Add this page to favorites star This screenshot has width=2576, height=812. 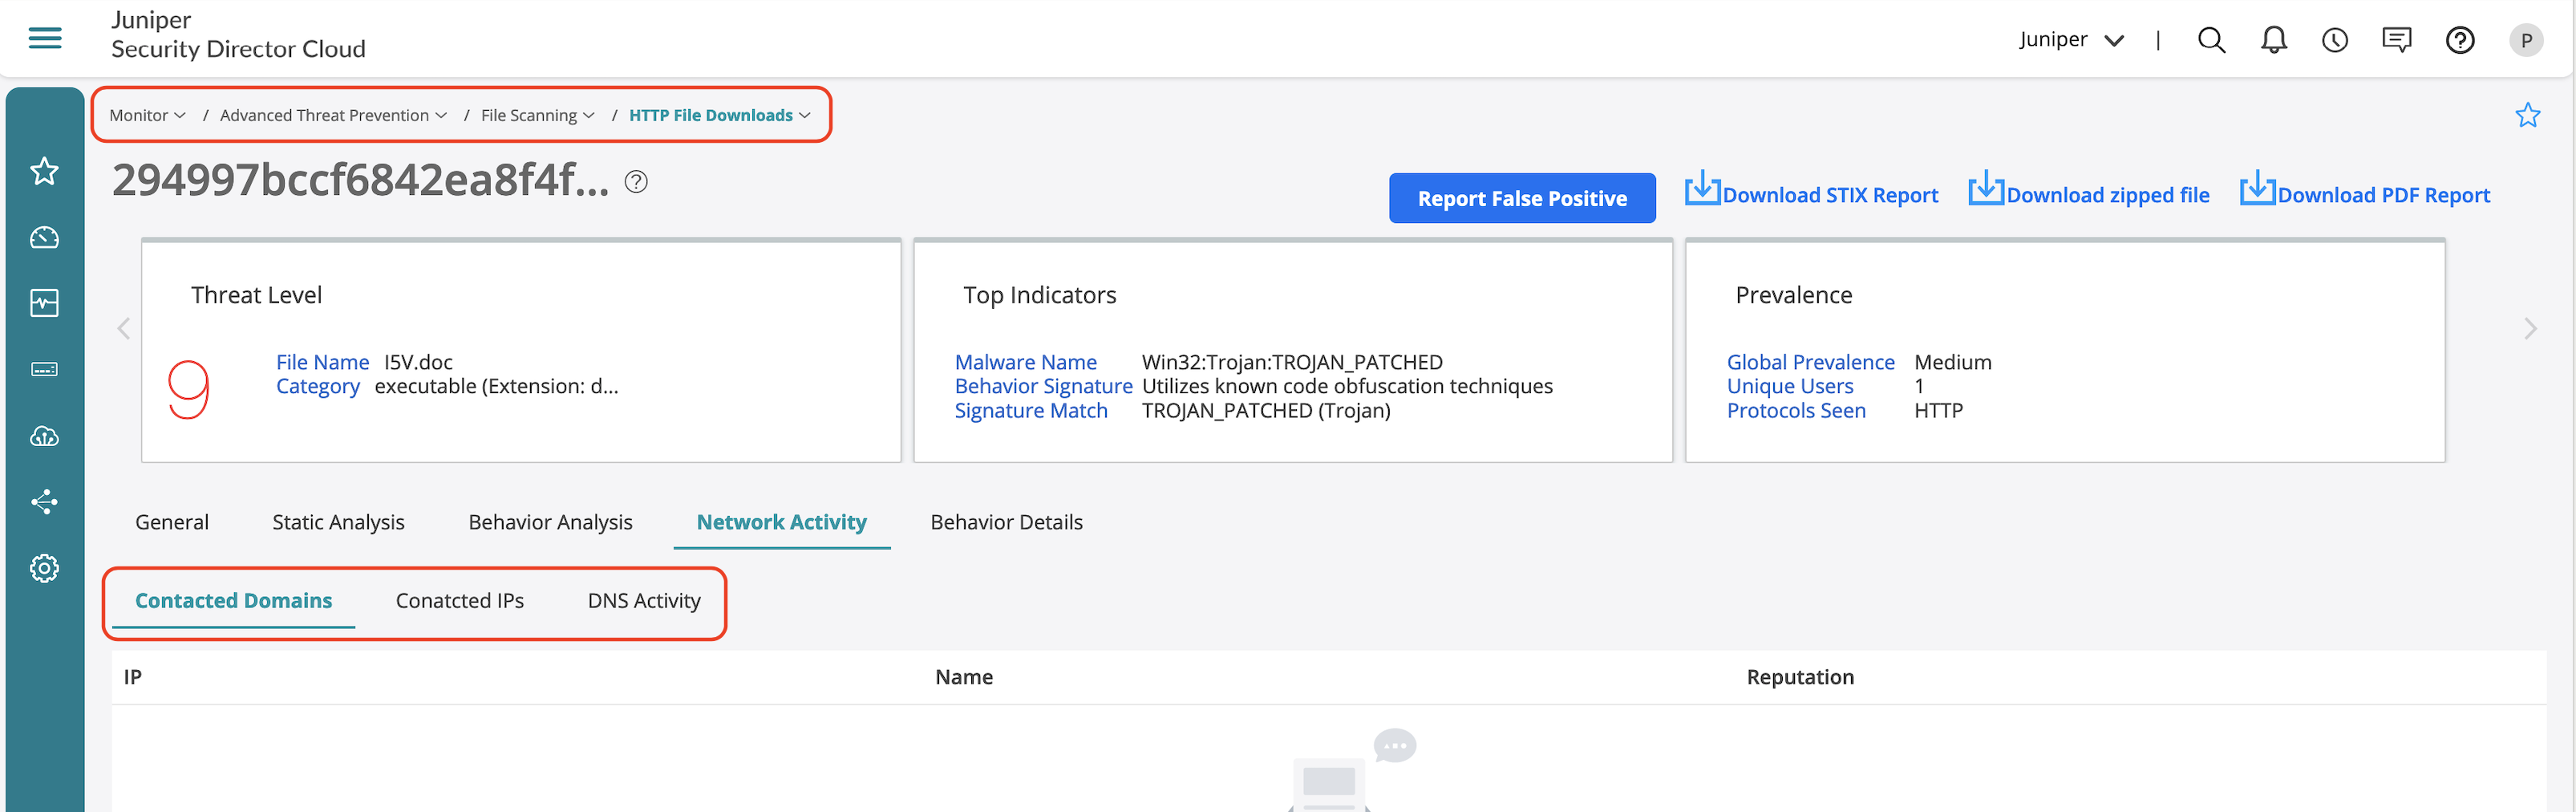(x=2527, y=116)
